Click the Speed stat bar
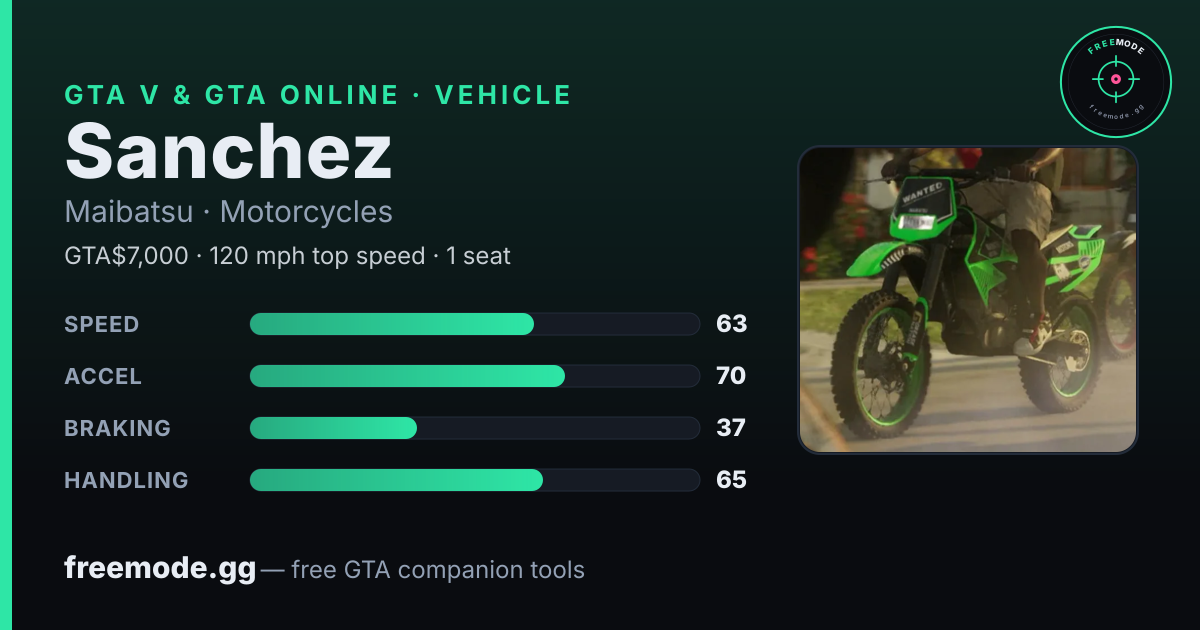Viewport: 1200px width, 630px height. pos(474,324)
